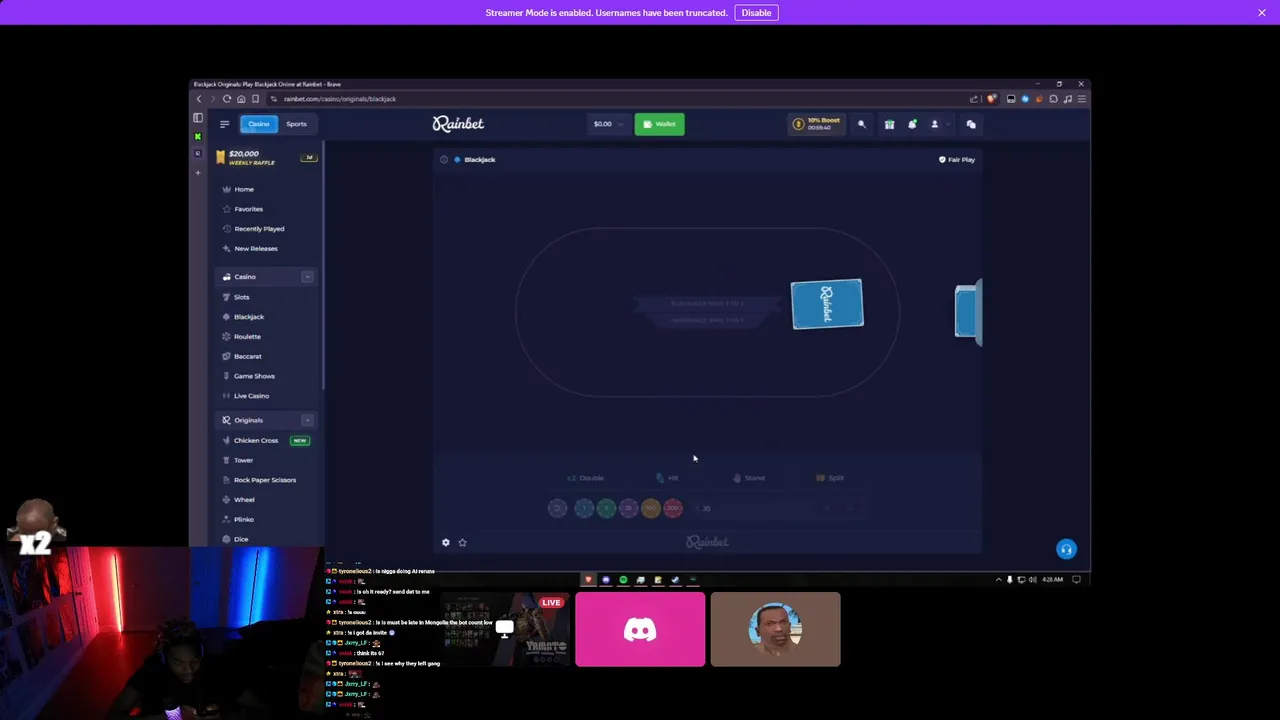
Task: Open the $20,000 Weekly Raffle banner
Action: click(265, 158)
